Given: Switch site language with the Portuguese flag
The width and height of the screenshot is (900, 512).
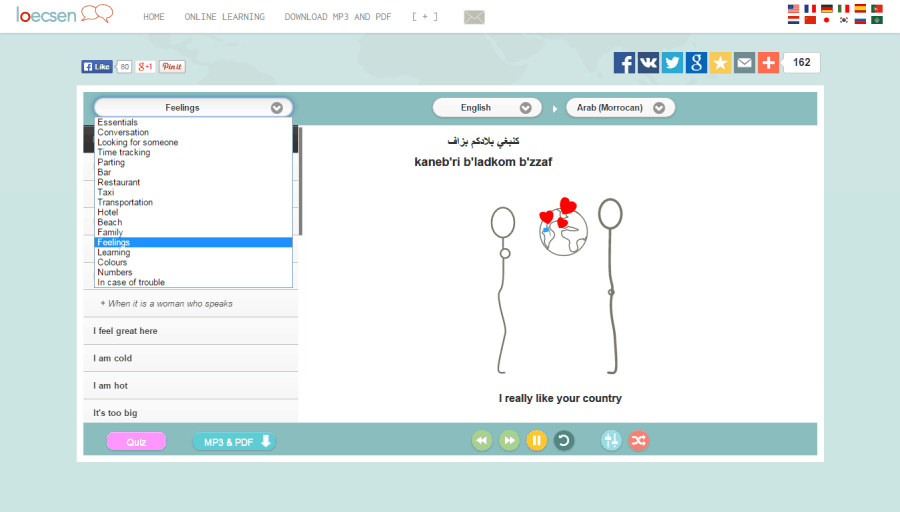Looking at the screenshot, I should [x=876, y=9].
